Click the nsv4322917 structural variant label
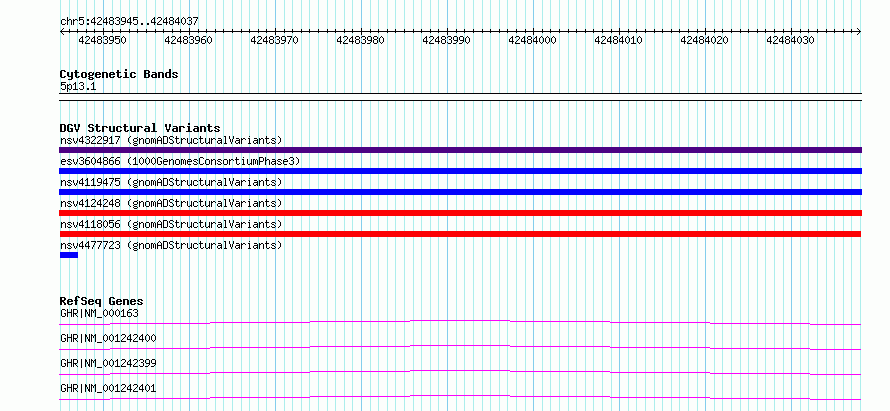This screenshot has height=411, width=890. pos(171,140)
